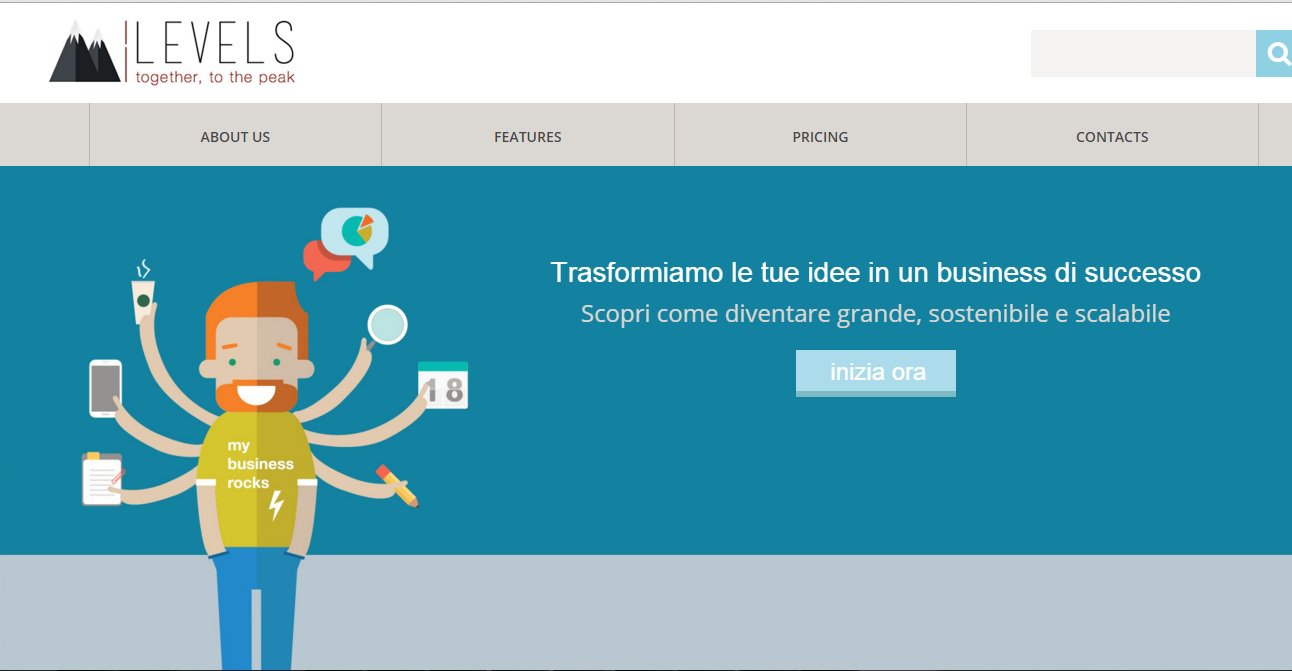Screen dimensions: 1292x671
Task: Open the Pricing page
Action: pyautogui.click(x=820, y=137)
